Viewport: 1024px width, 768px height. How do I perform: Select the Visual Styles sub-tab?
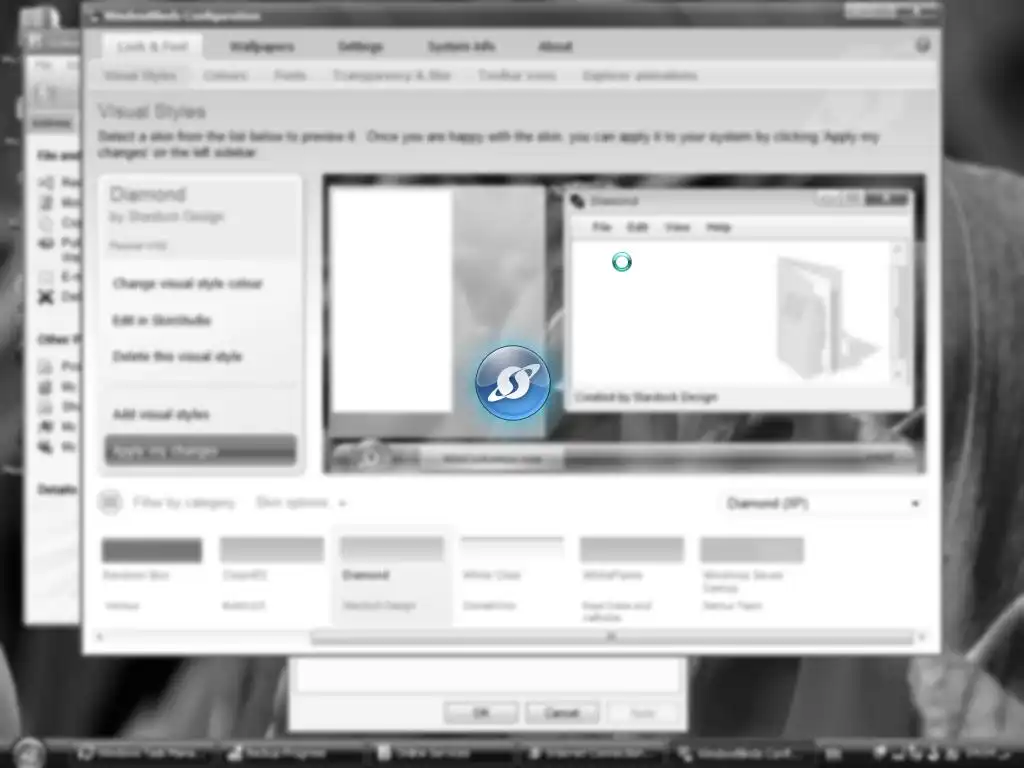(x=140, y=76)
